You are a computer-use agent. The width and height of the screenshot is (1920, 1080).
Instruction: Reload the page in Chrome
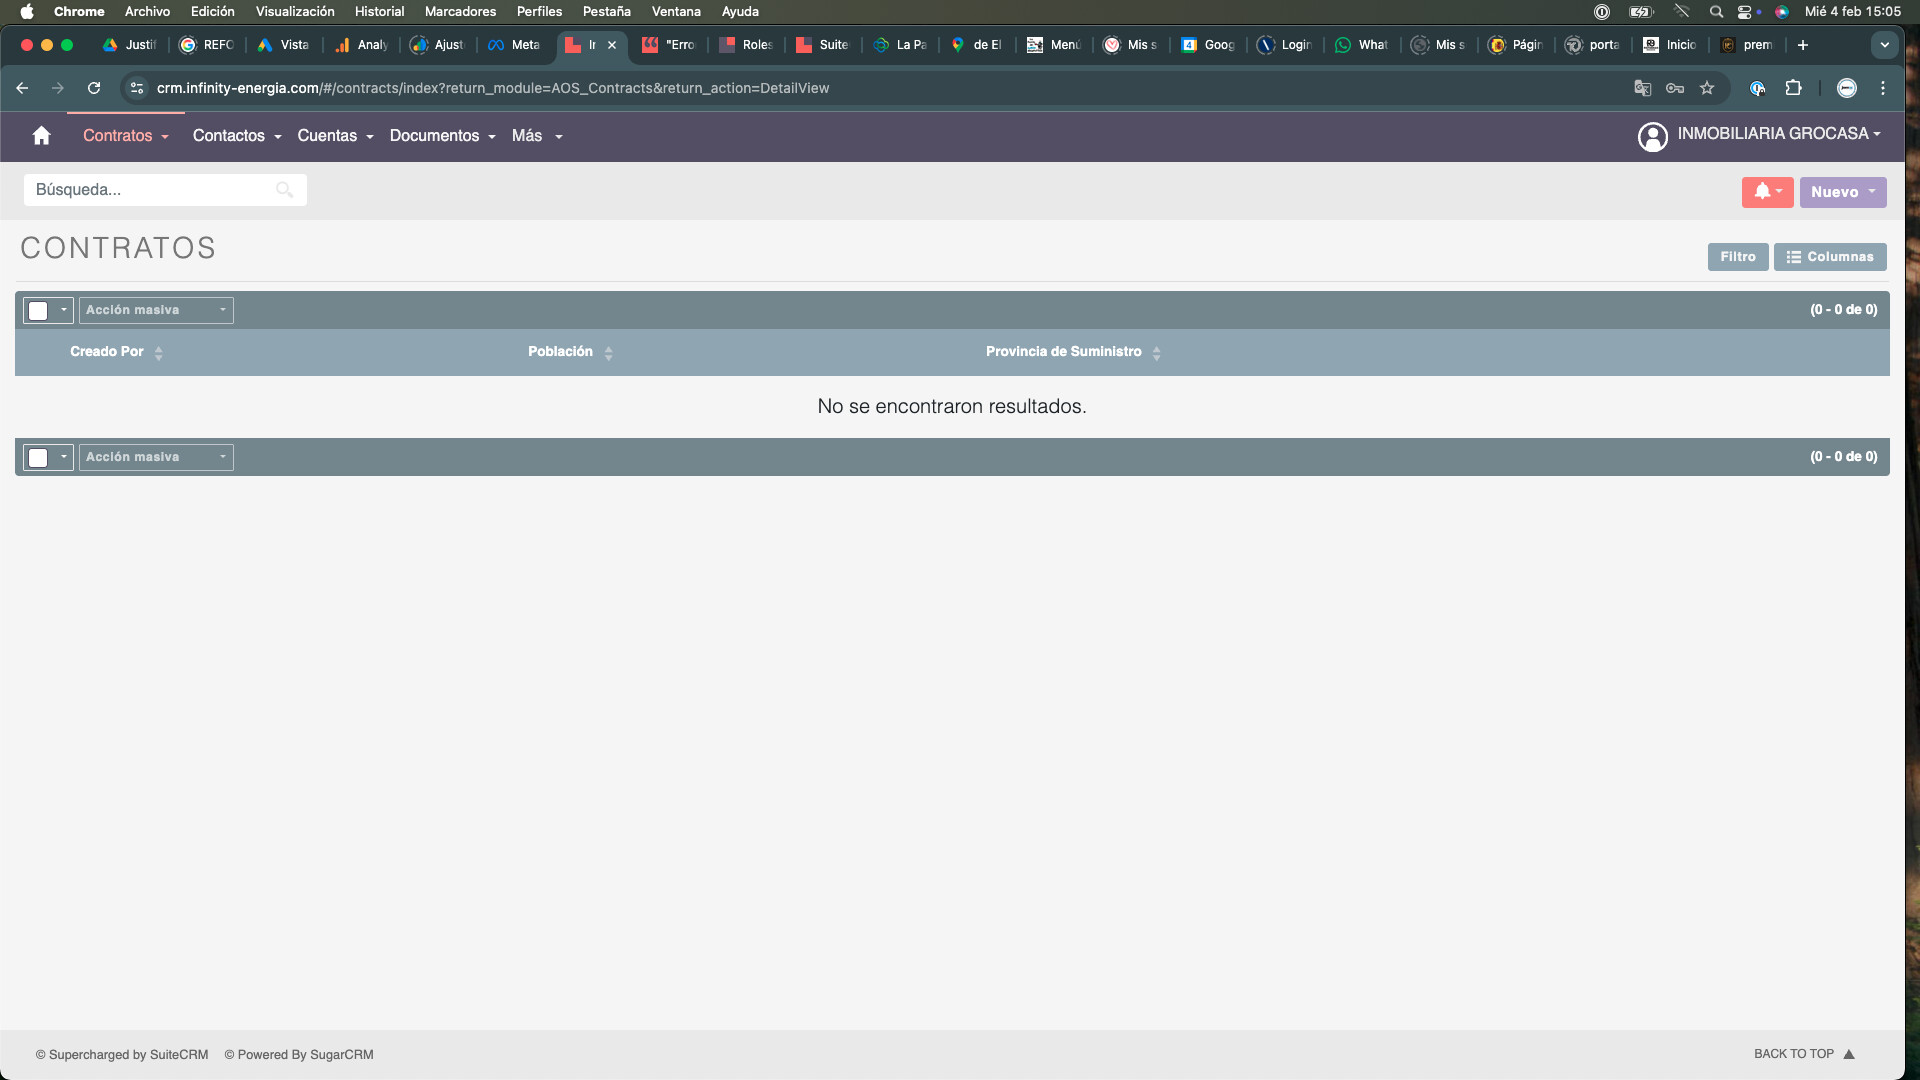pyautogui.click(x=94, y=88)
